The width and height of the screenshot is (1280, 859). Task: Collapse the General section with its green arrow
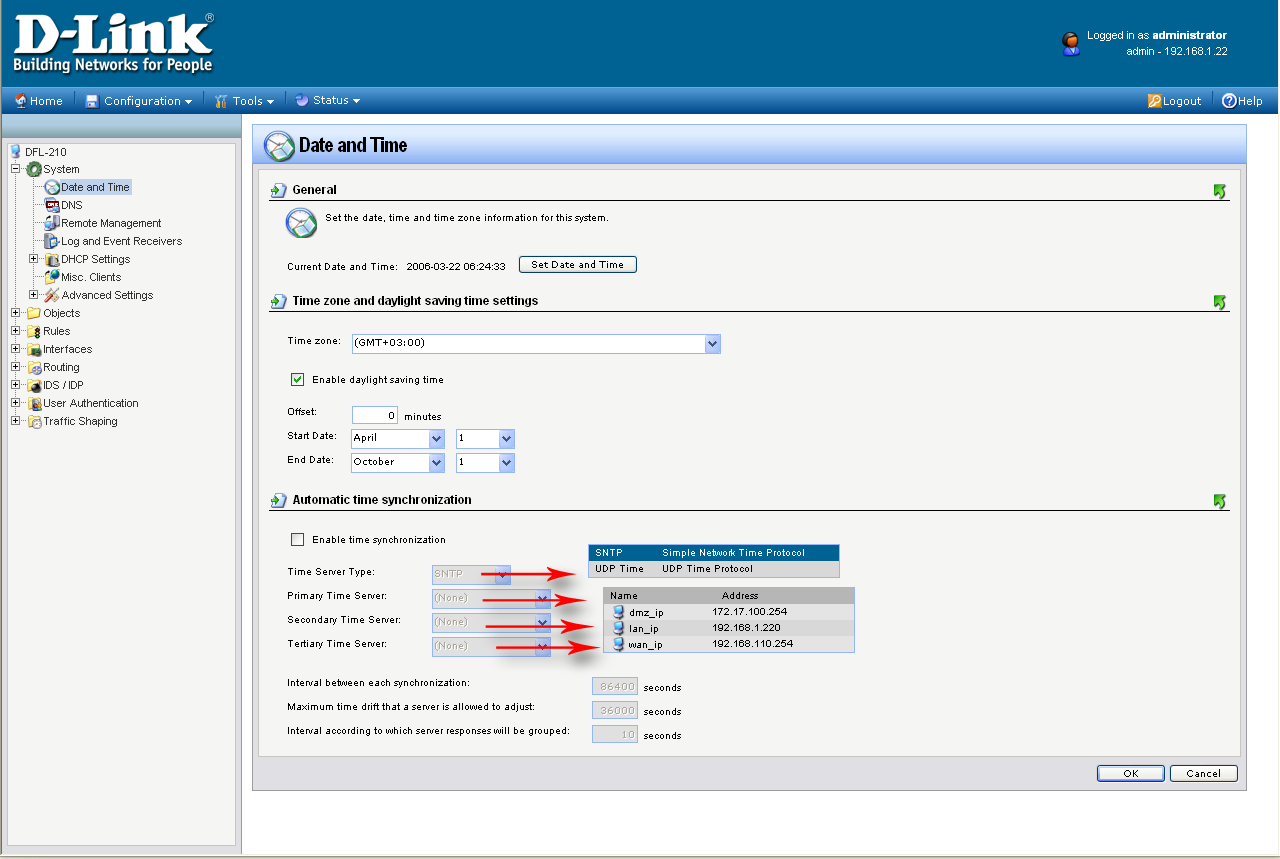pyautogui.click(x=1220, y=191)
